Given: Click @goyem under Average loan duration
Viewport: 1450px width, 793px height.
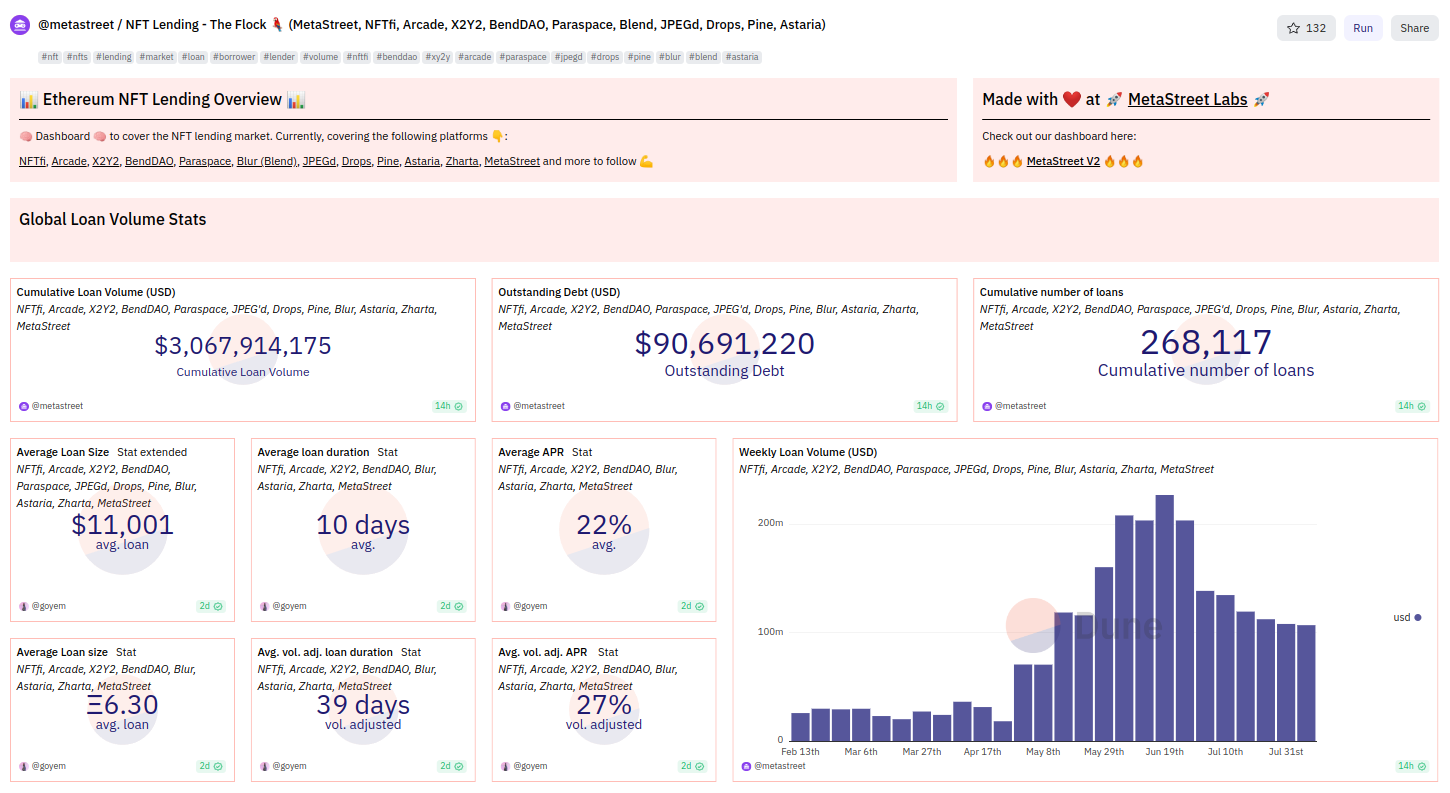Looking at the screenshot, I should [289, 606].
